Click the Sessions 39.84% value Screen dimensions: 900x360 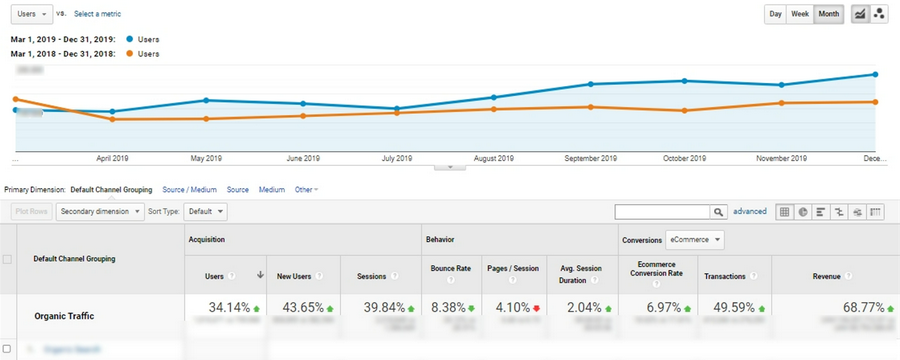[384, 307]
